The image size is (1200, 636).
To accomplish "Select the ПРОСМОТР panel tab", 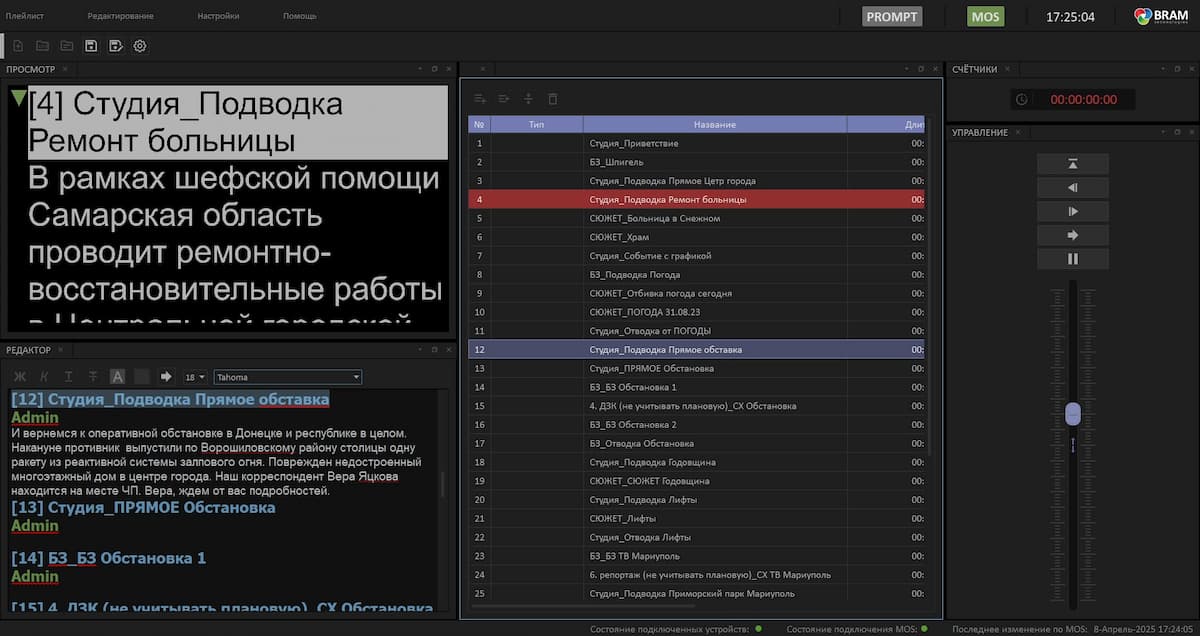I will point(31,69).
